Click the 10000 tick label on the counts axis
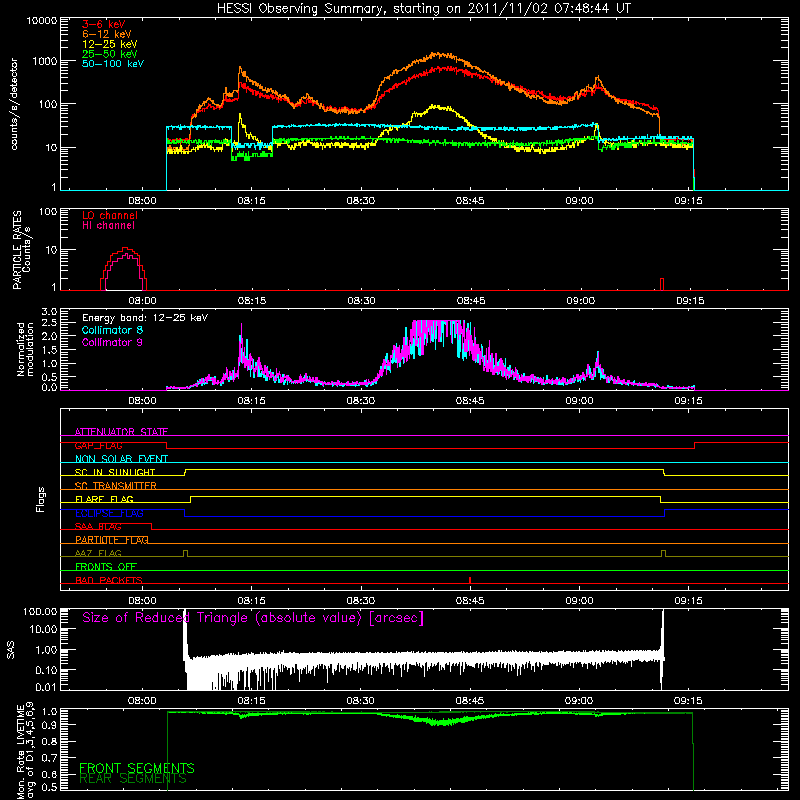 (42, 21)
